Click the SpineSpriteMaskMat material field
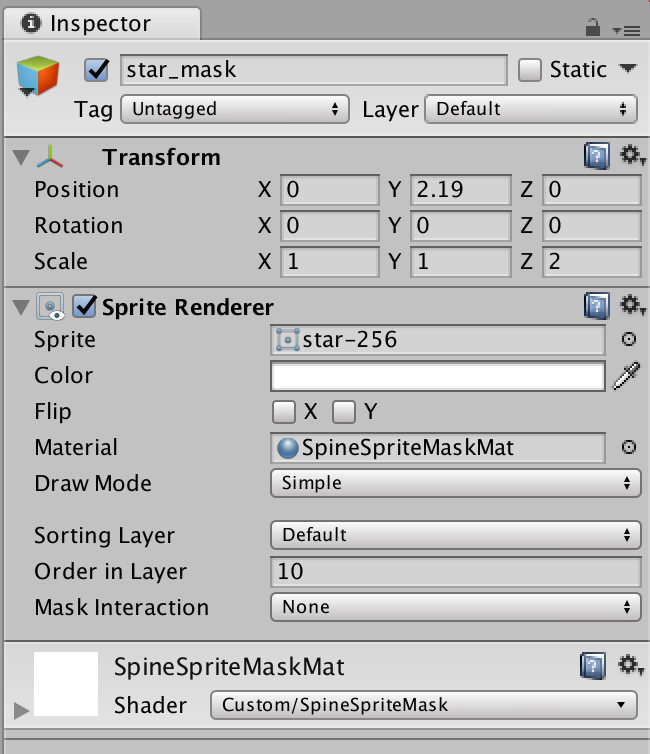Image resolution: width=650 pixels, height=754 pixels. click(438, 448)
